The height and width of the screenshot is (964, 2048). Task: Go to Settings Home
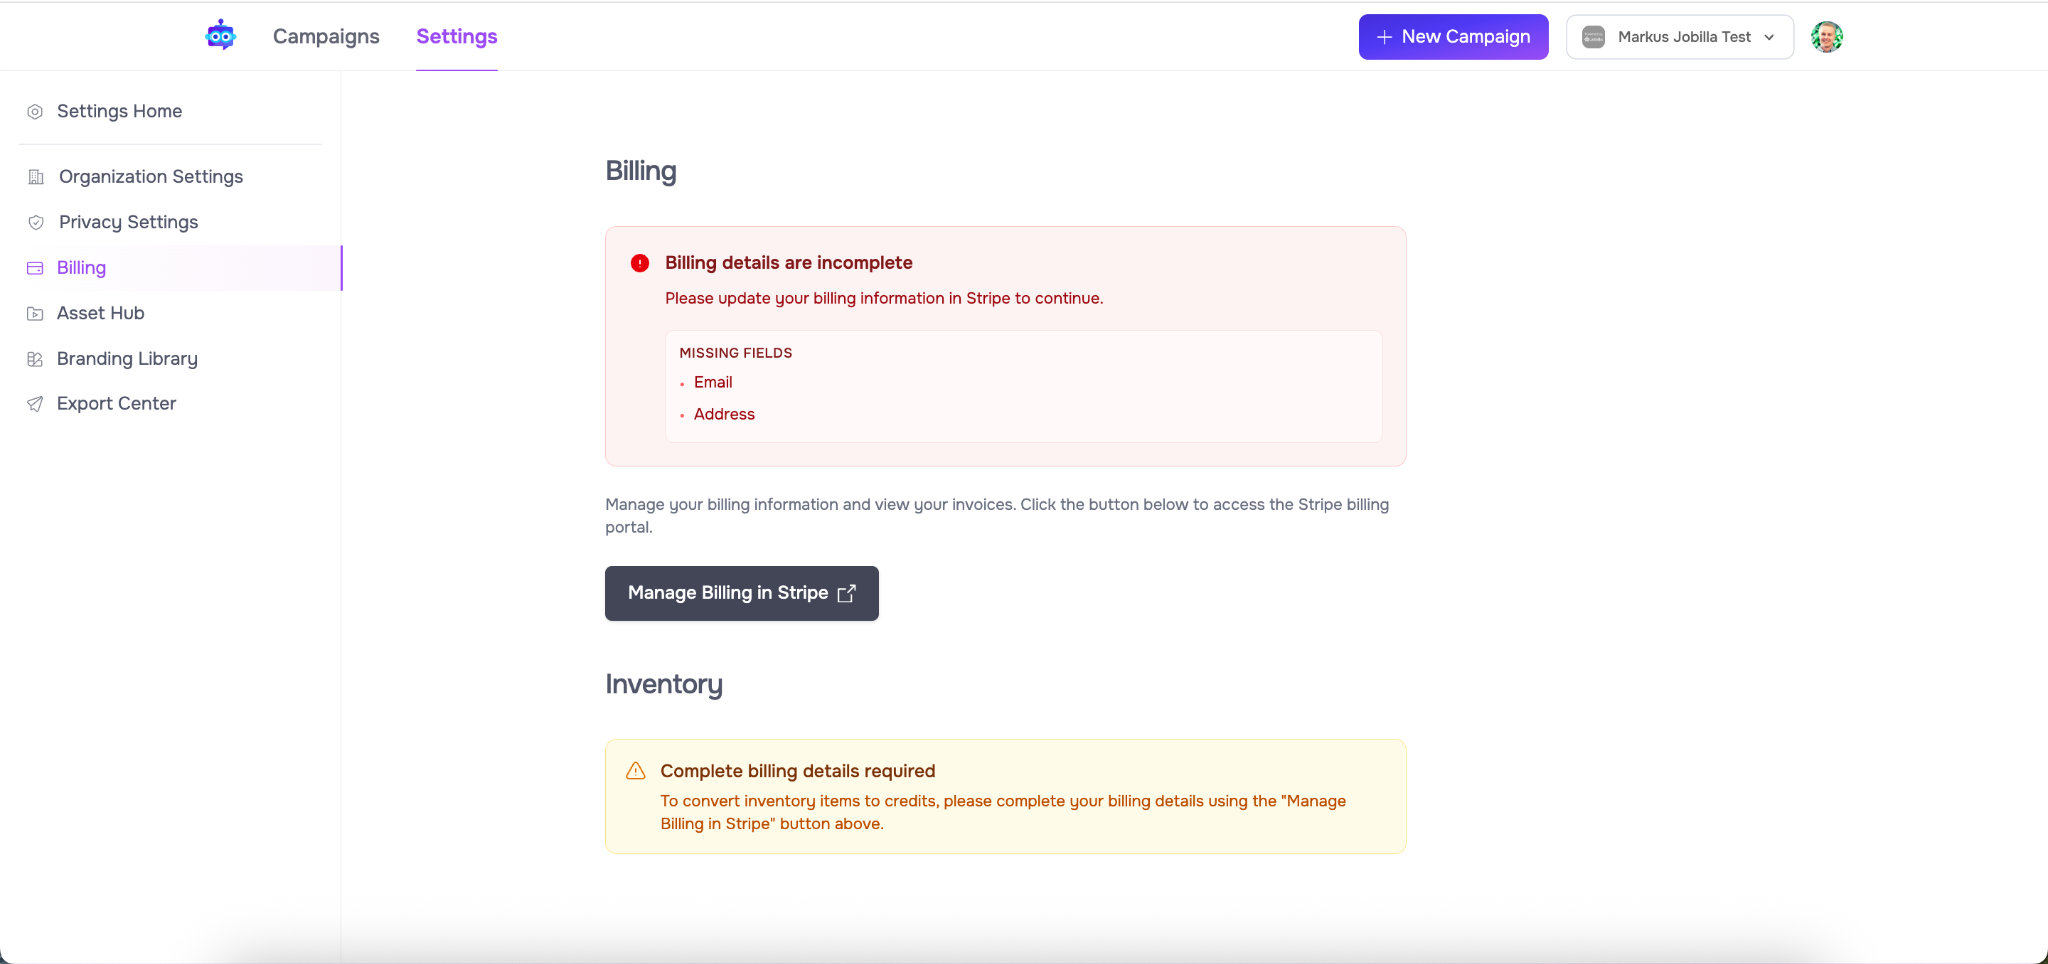point(119,111)
